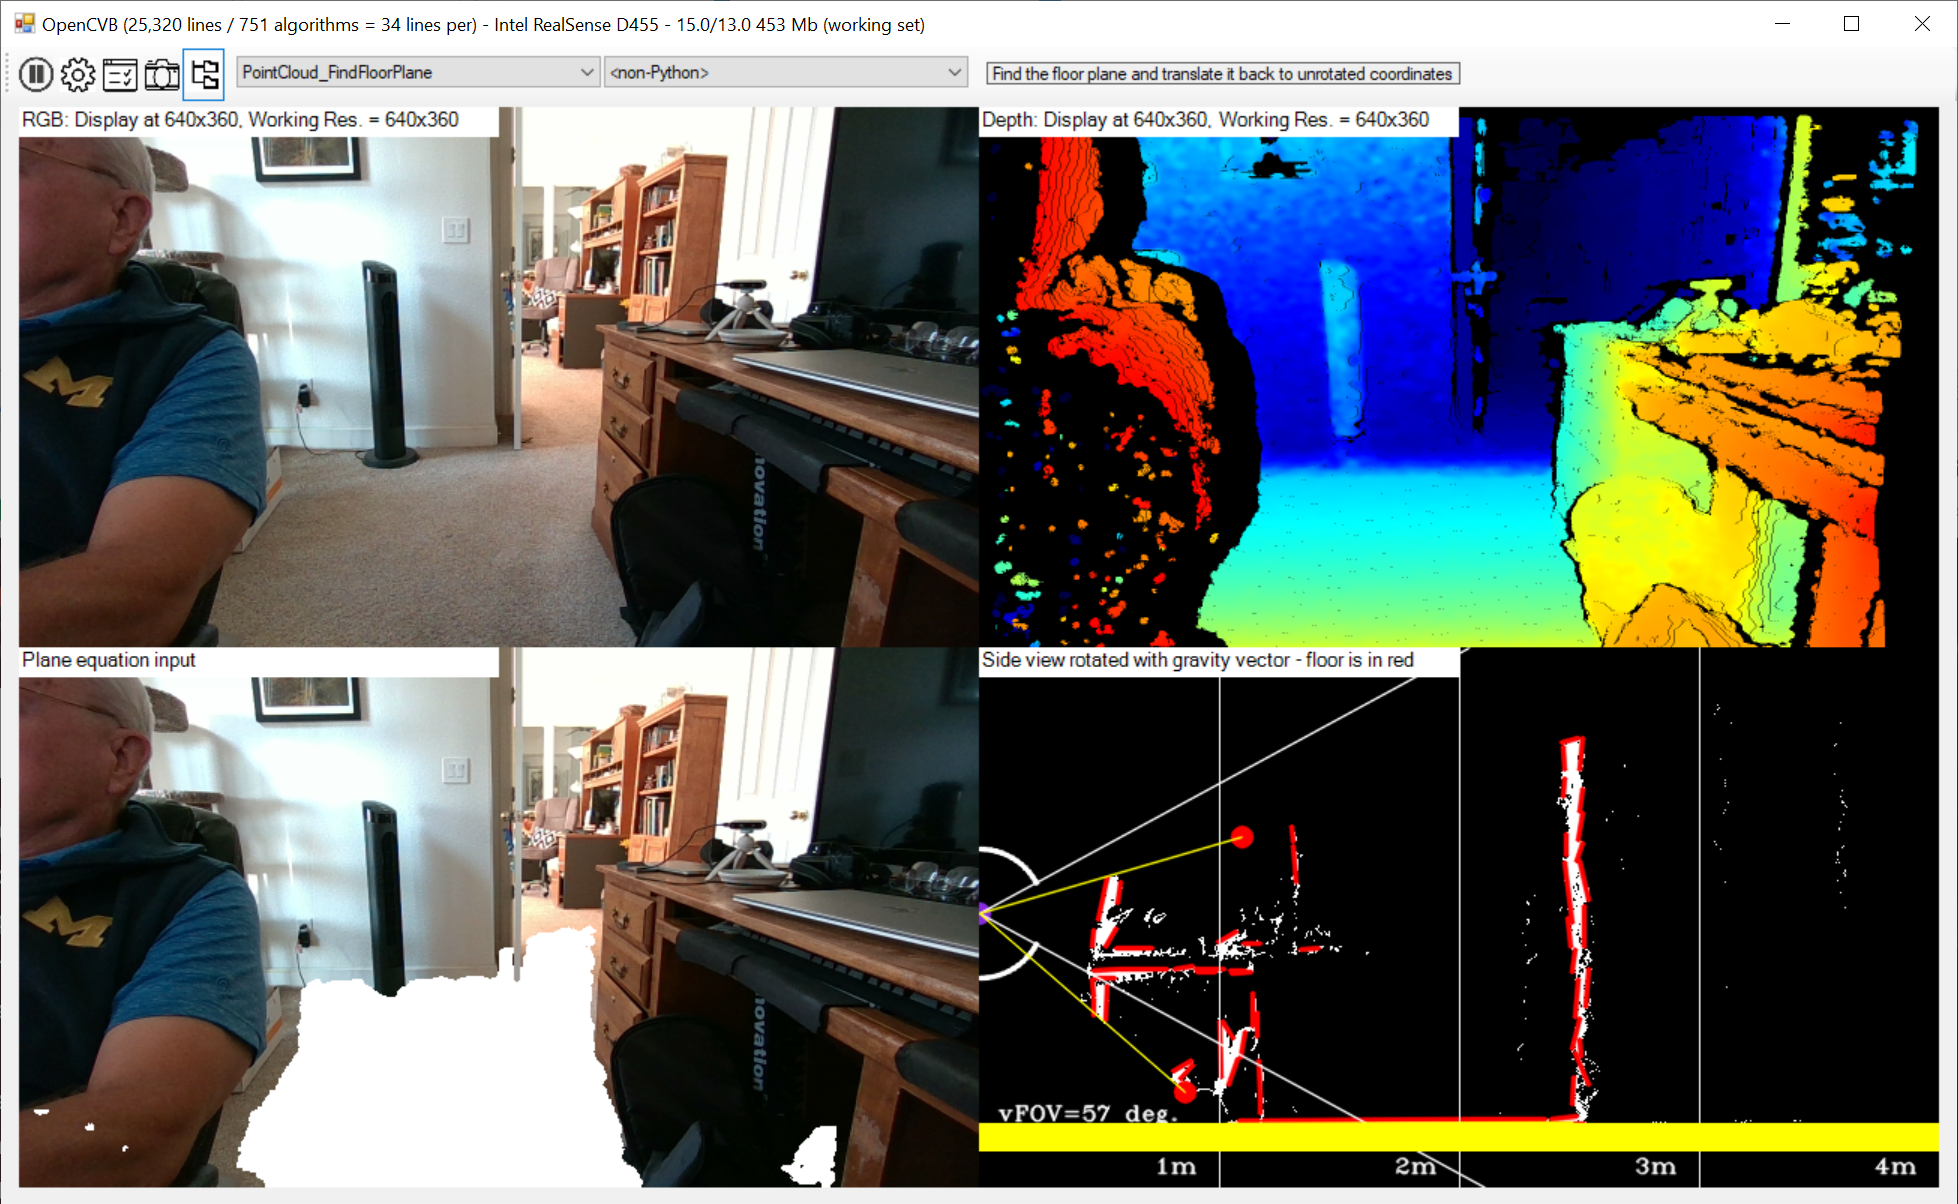Click the OpenCVB app icon in title bar
Image resolution: width=1958 pixels, height=1204 pixels.
[x=24, y=24]
